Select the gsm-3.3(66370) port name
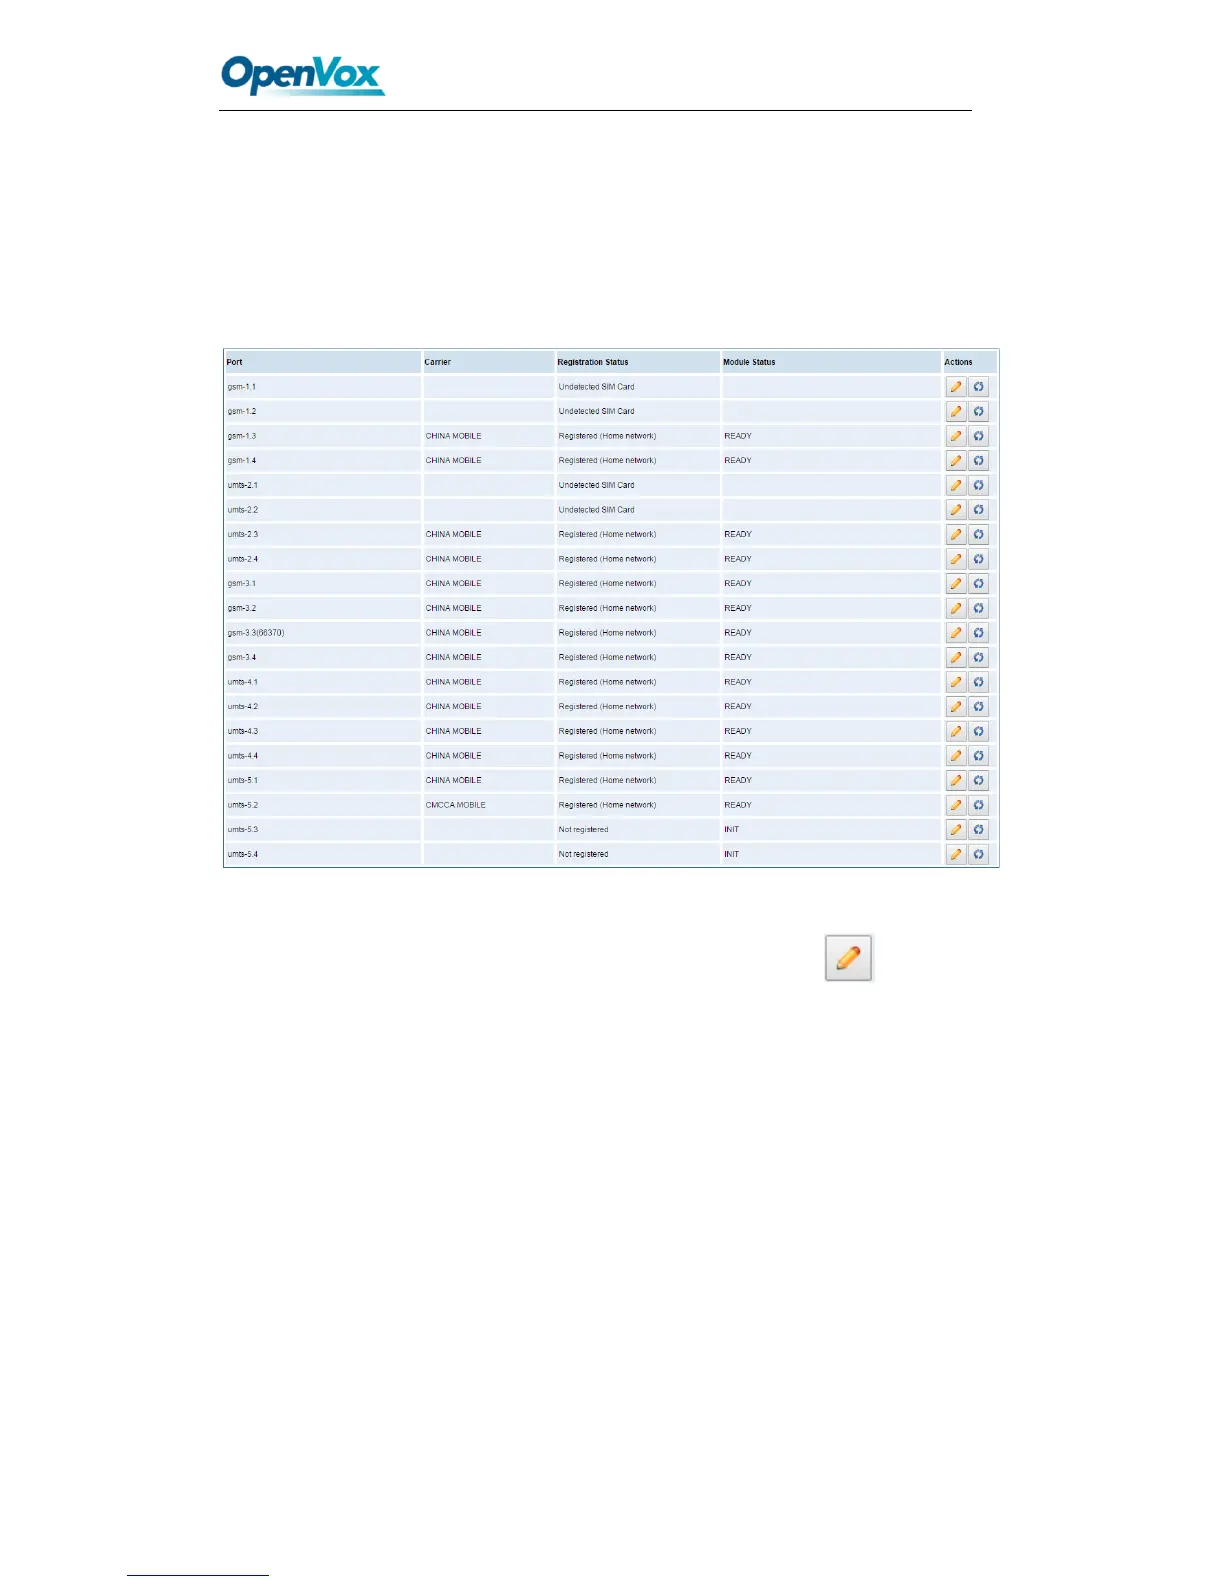This screenshot has height=1584, width=1224. [256, 633]
